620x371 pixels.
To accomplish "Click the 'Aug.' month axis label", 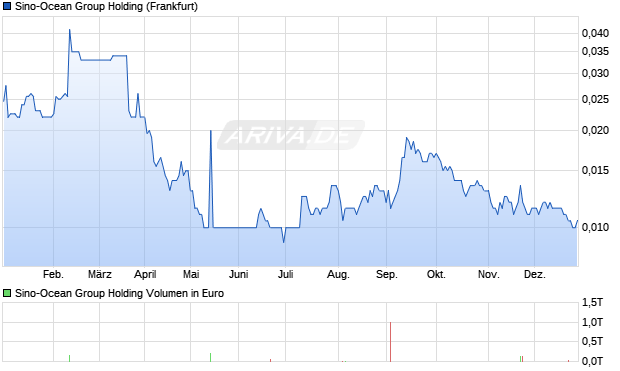I will click(x=338, y=274).
